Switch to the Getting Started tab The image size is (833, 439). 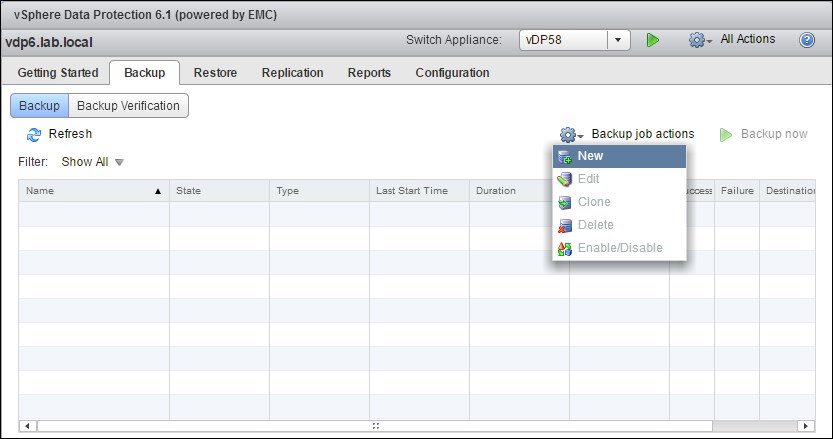point(58,73)
